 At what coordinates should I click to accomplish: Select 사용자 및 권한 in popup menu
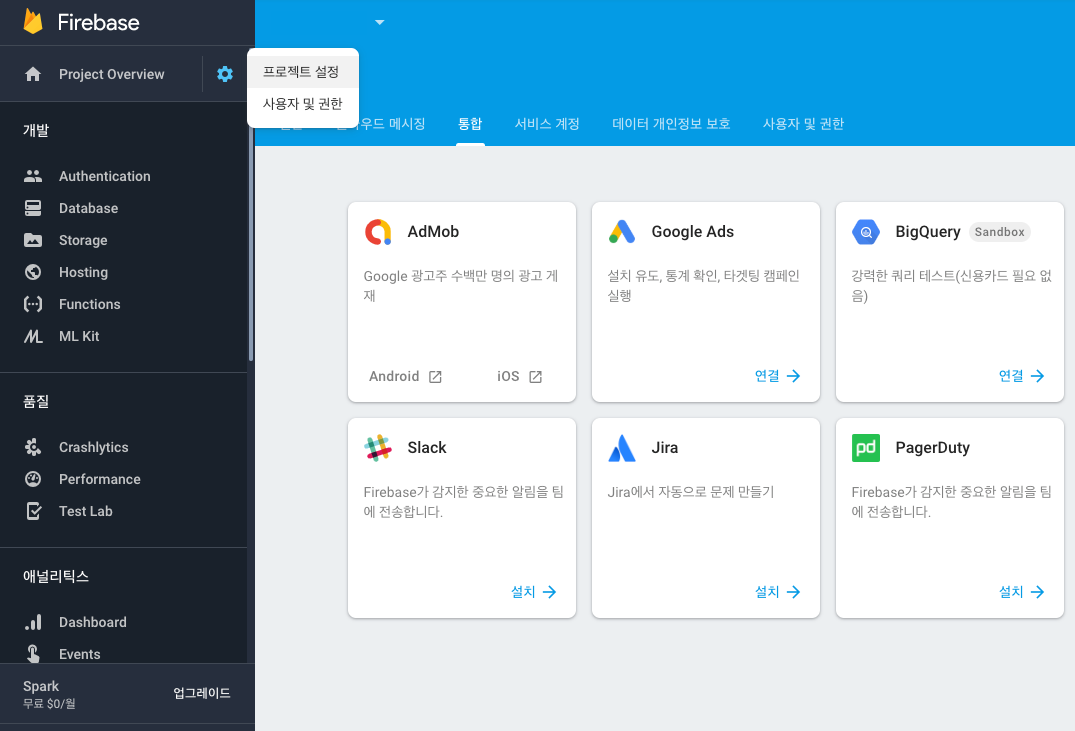(x=302, y=104)
